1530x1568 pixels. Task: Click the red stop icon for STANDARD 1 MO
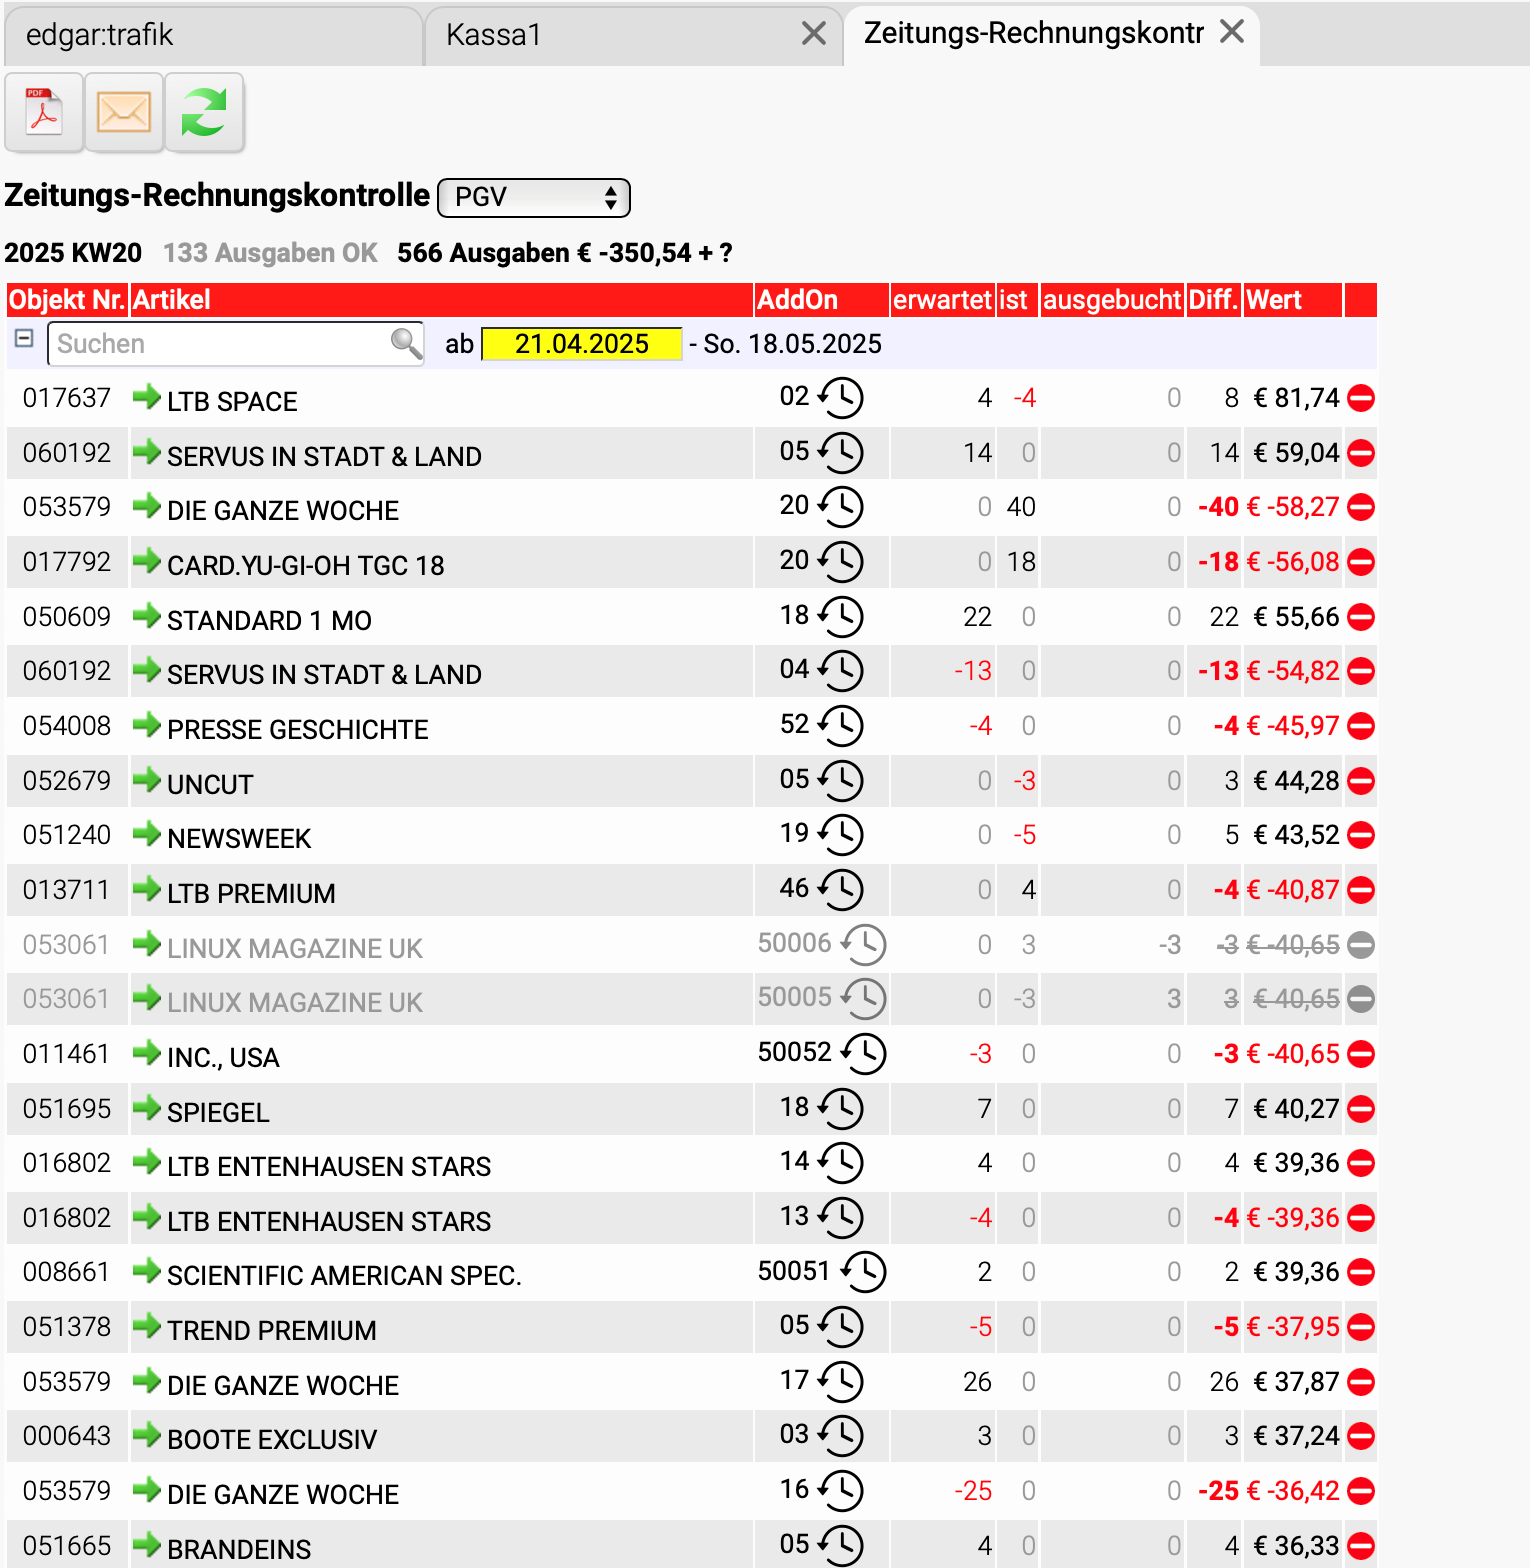coord(1361,617)
